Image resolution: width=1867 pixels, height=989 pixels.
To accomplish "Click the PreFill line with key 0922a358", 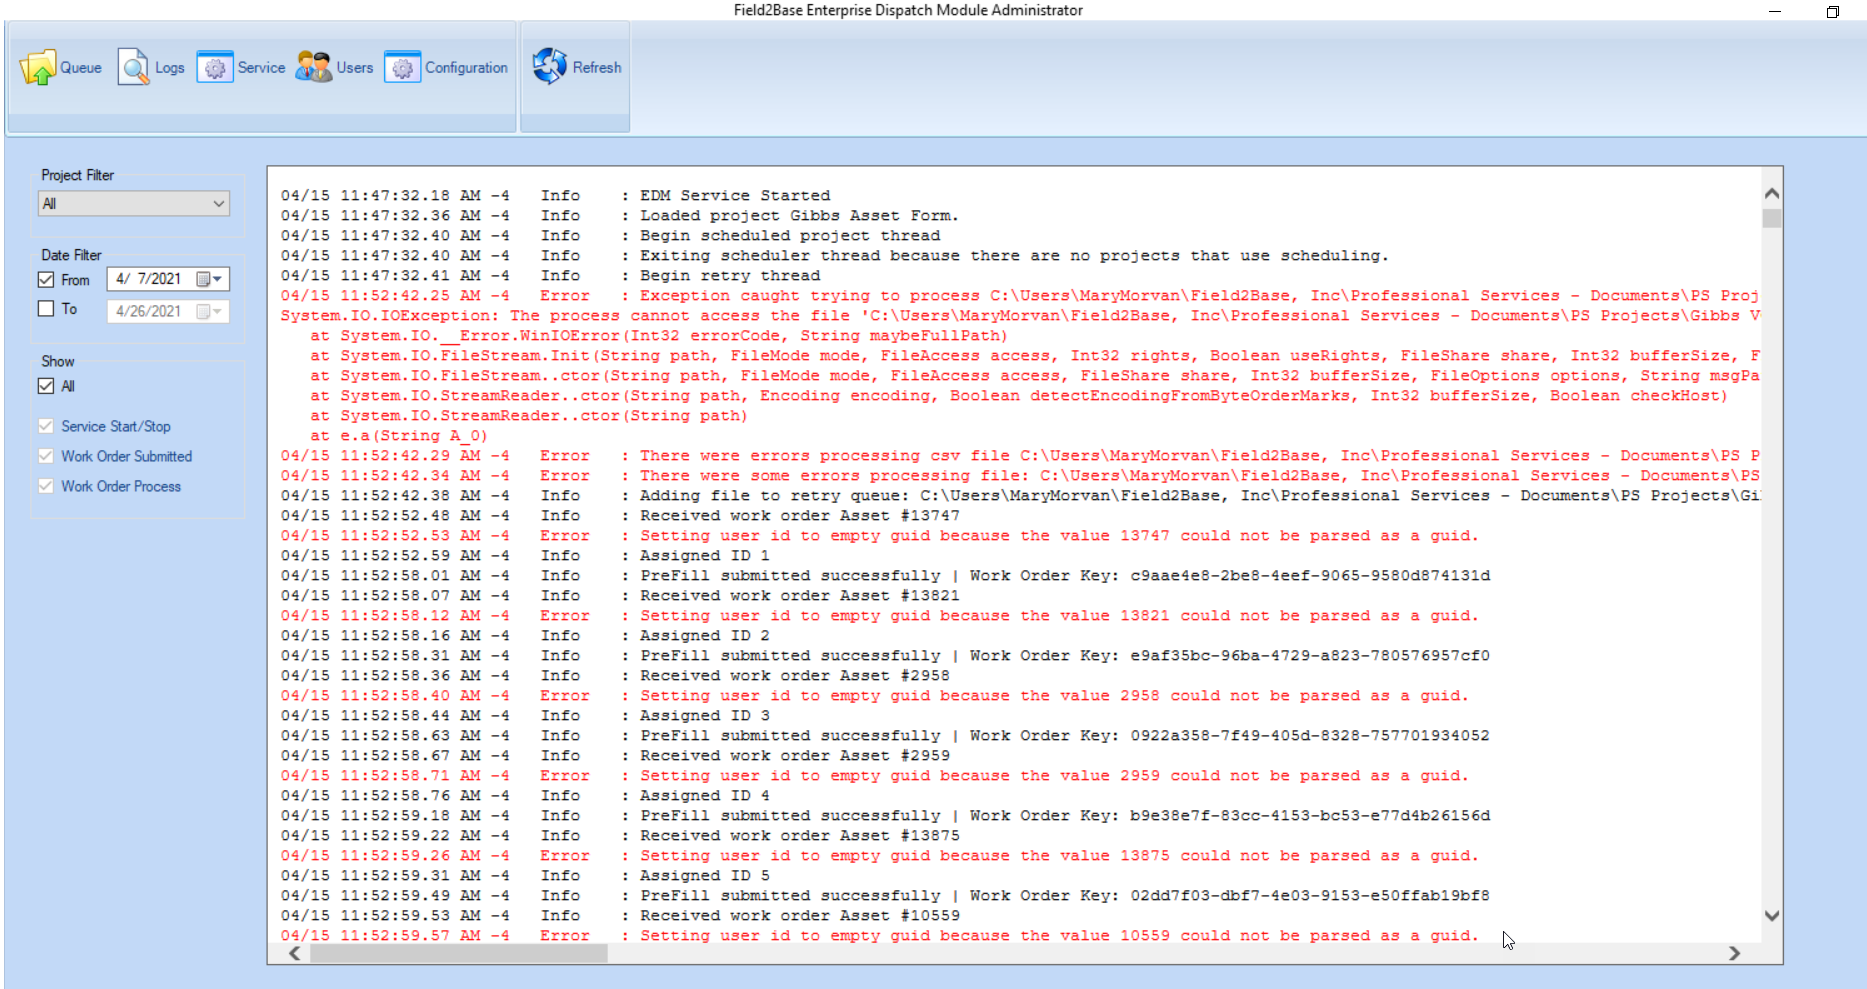I will coord(885,736).
